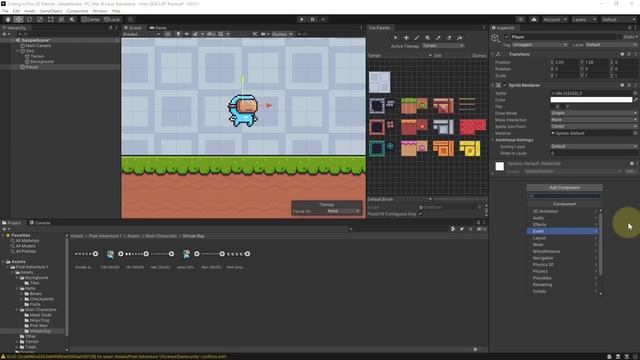This screenshot has width=640, height=360.
Task: Click the Order in Layer field
Action: [594, 153]
